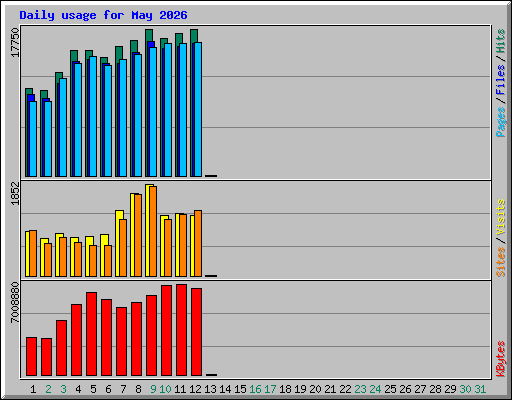
Task: Click the 1852 visits axis value
Action: [15, 193]
